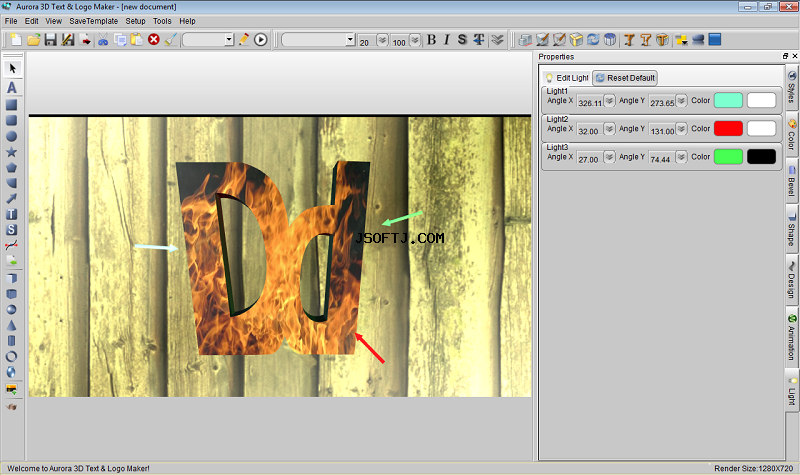
Task: Click the Paste clipboard icon
Action: 137,39
